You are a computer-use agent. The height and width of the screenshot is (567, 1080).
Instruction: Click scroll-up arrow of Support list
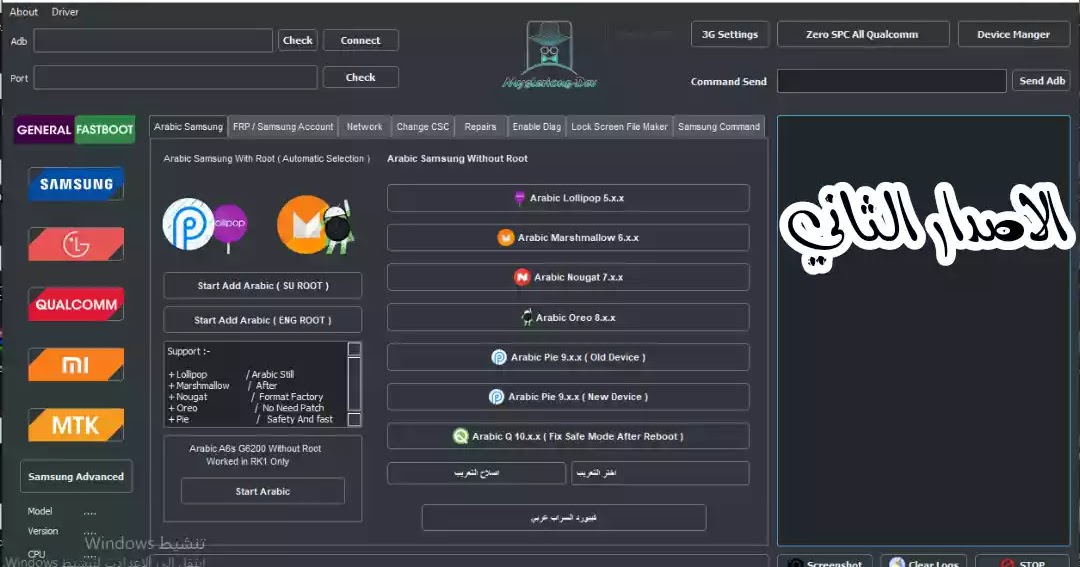click(x=354, y=349)
